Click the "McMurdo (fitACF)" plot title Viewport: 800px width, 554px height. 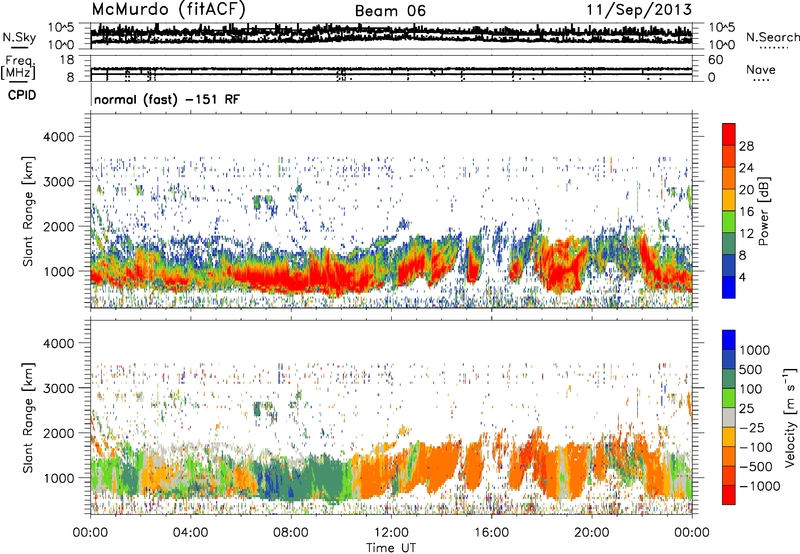(x=168, y=10)
